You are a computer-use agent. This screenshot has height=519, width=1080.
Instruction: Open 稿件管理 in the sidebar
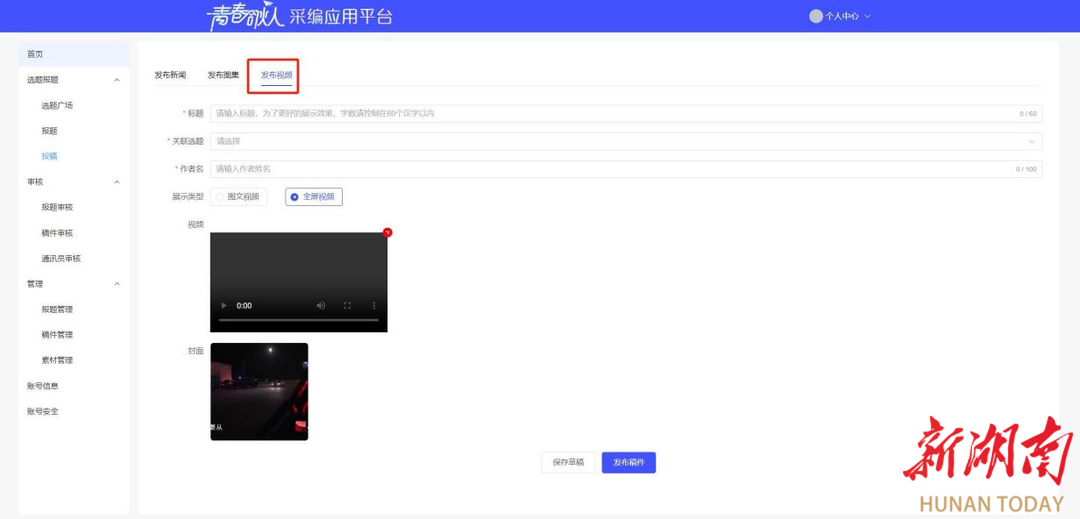coord(57,335)
